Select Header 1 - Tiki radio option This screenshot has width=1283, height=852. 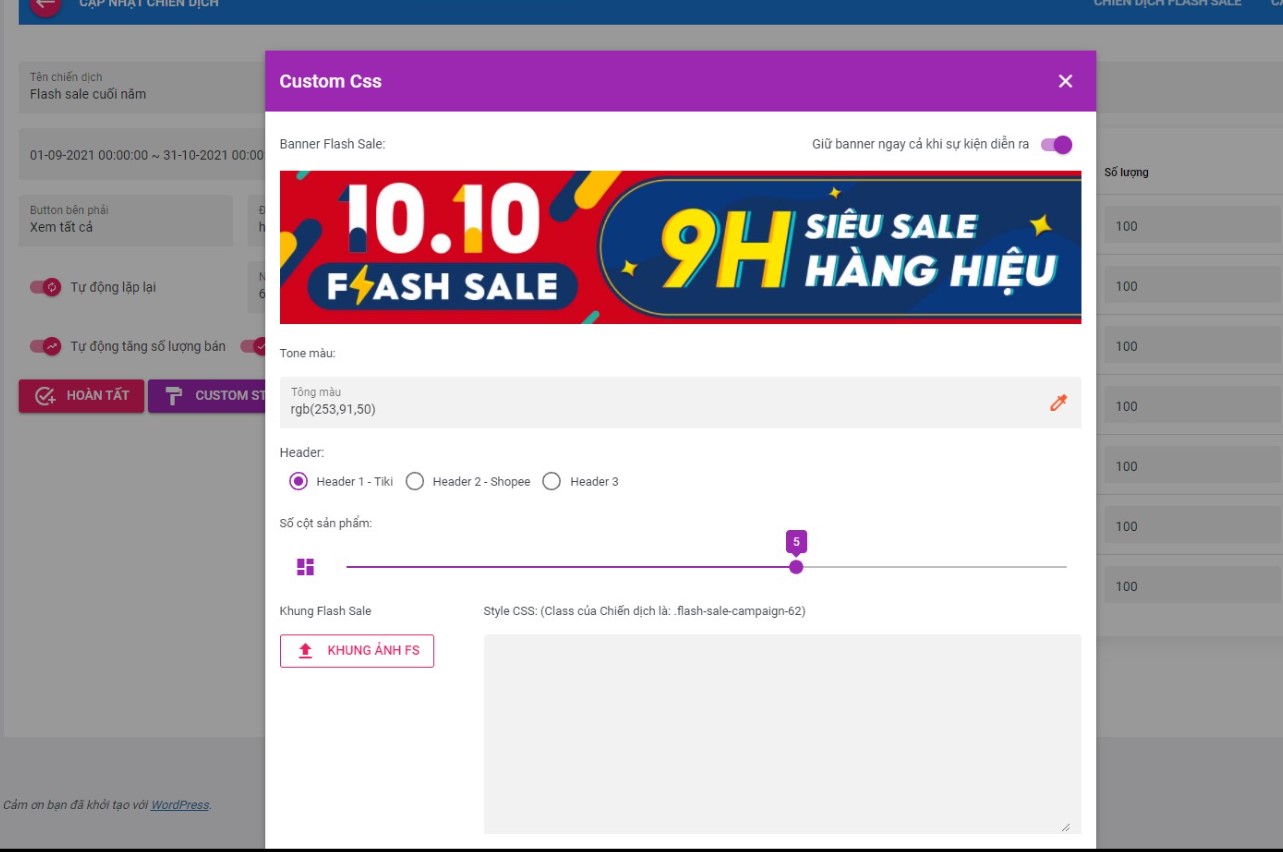click(x=298, y=481)
